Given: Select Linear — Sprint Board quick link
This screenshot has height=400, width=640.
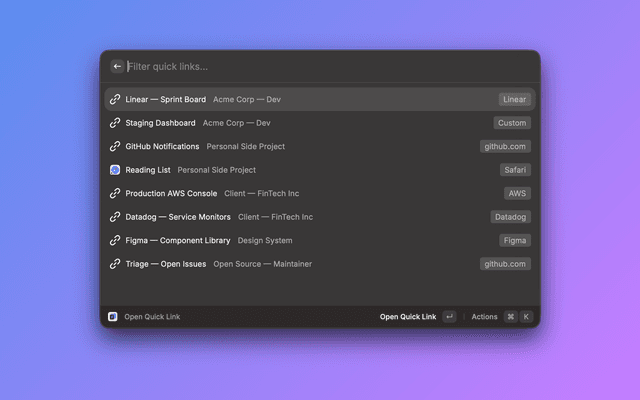Looking at the screenshot, I should pyautogui.click(x=320, y=99).
